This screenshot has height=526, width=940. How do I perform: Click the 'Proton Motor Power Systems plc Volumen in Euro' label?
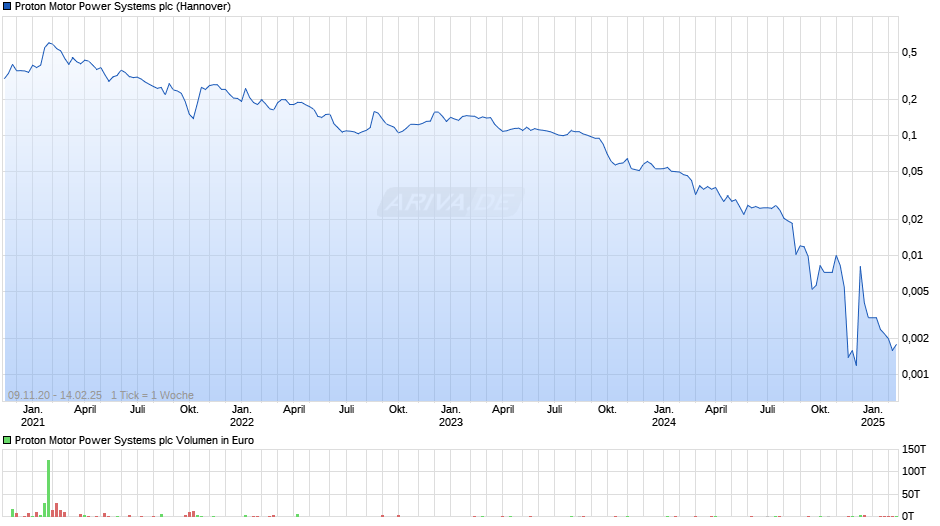tap(134, 440)
